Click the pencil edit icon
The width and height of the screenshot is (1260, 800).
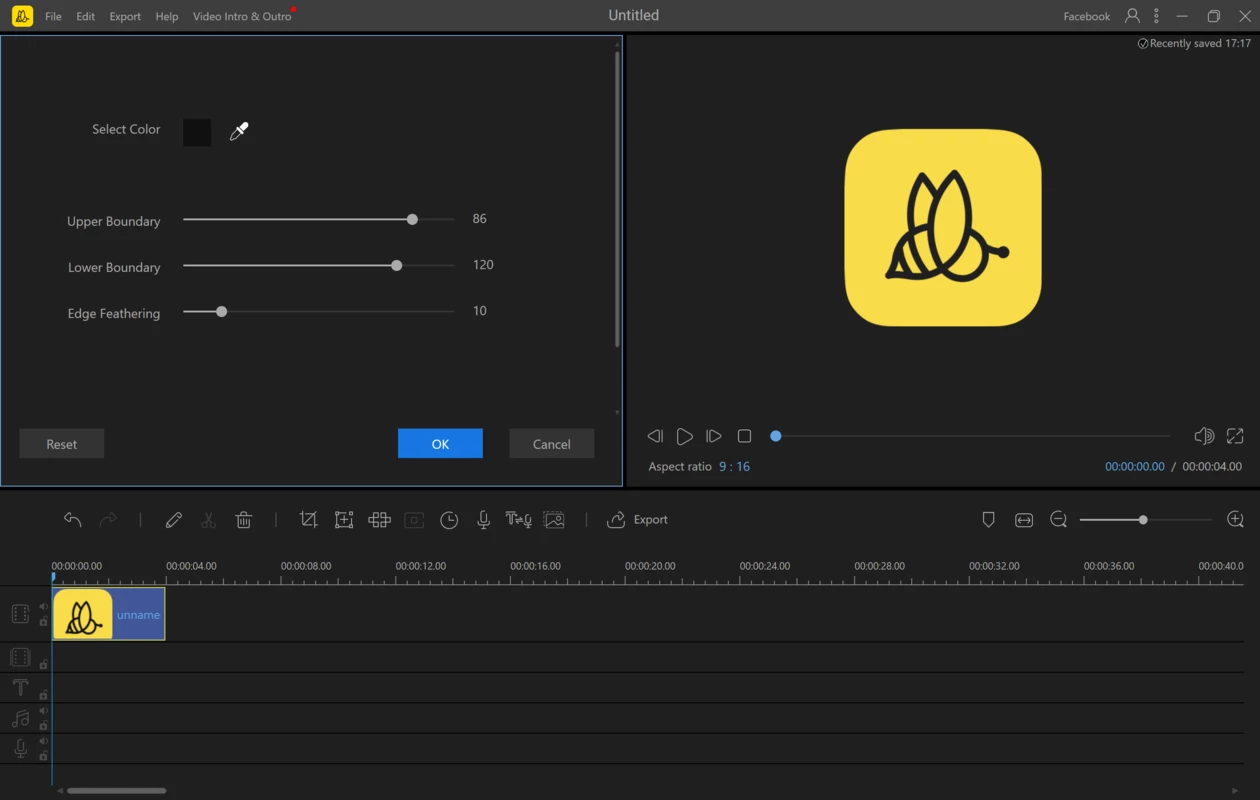(174, 520)
